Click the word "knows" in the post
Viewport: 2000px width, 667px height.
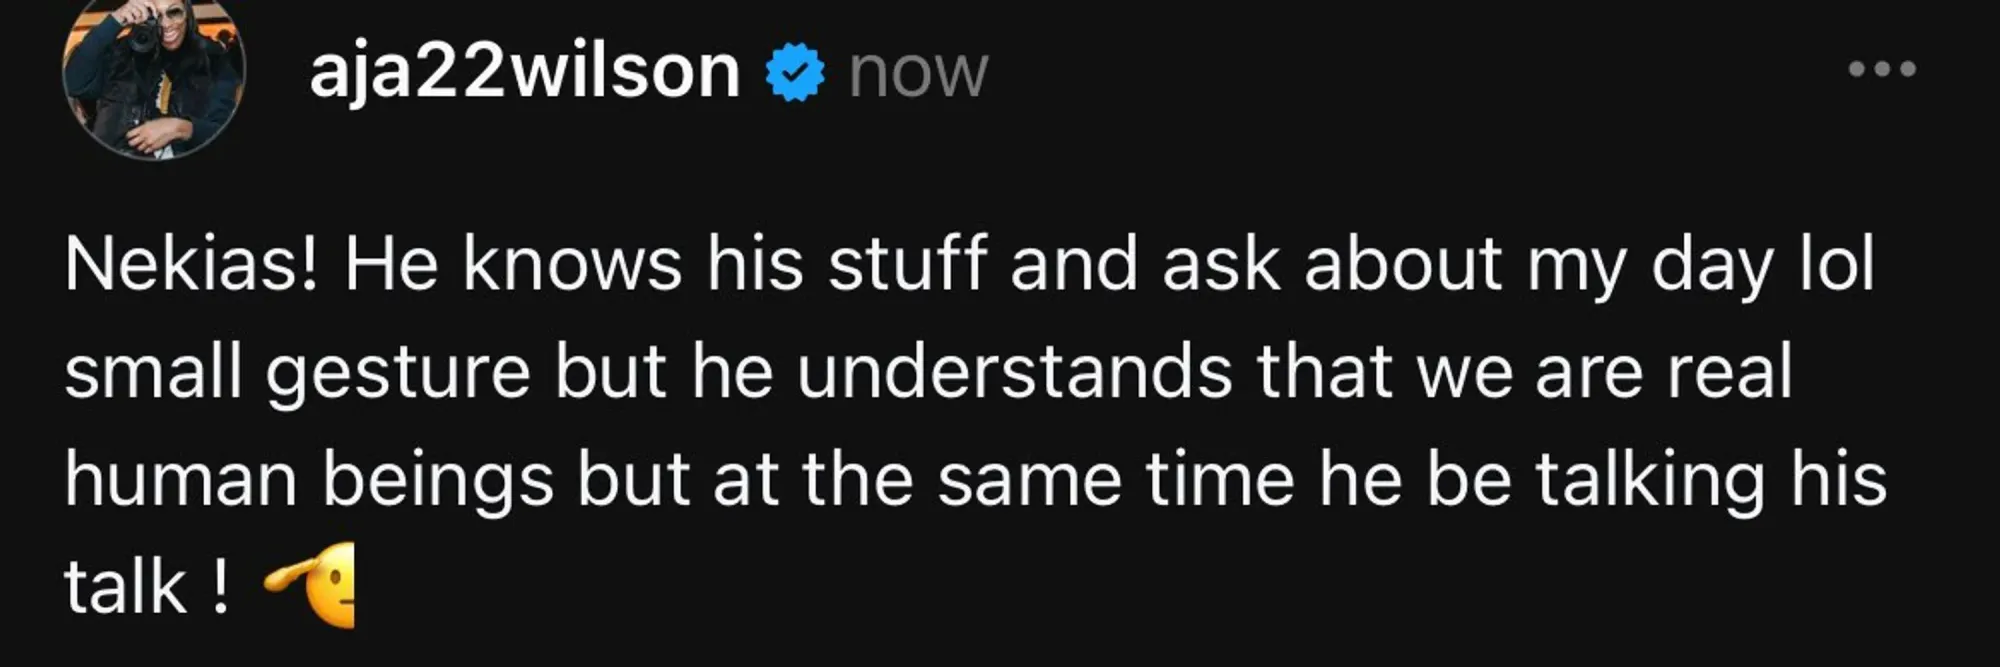[x=572, y=265]
